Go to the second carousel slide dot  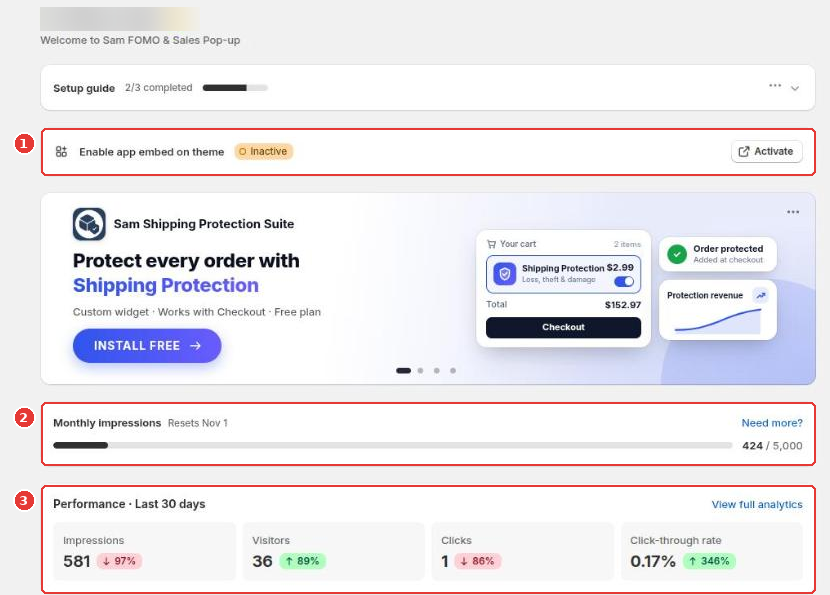coord(420,371)
